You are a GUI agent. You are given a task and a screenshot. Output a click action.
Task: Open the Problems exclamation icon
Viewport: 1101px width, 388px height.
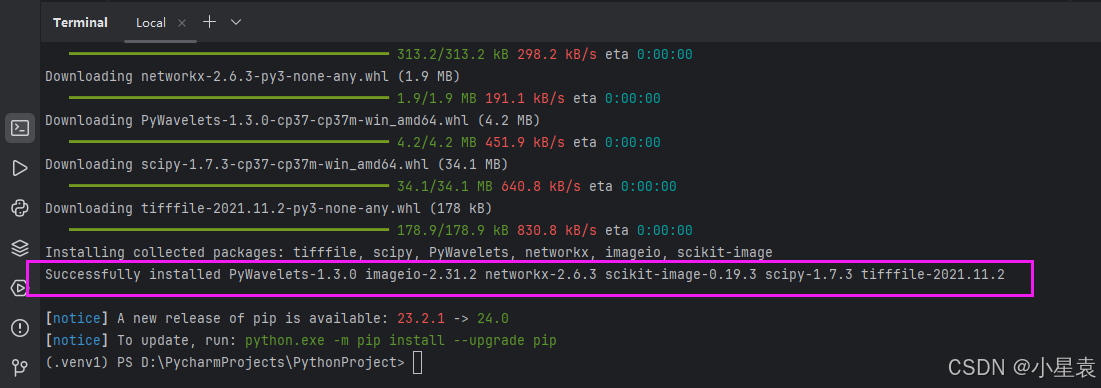click(x=20, y=328)
